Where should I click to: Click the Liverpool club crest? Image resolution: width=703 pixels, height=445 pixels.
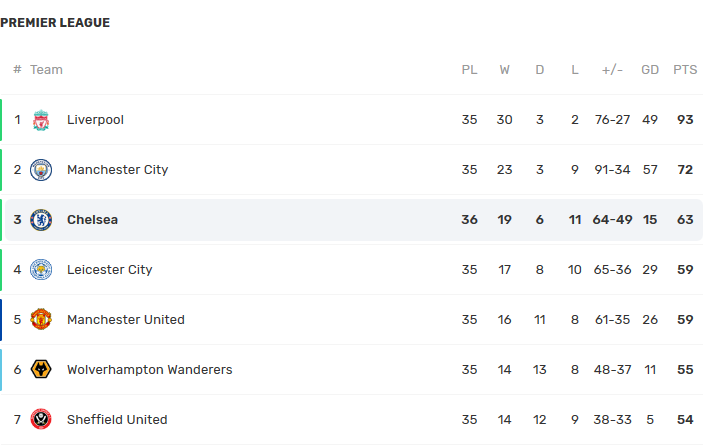tap(41, 120)
